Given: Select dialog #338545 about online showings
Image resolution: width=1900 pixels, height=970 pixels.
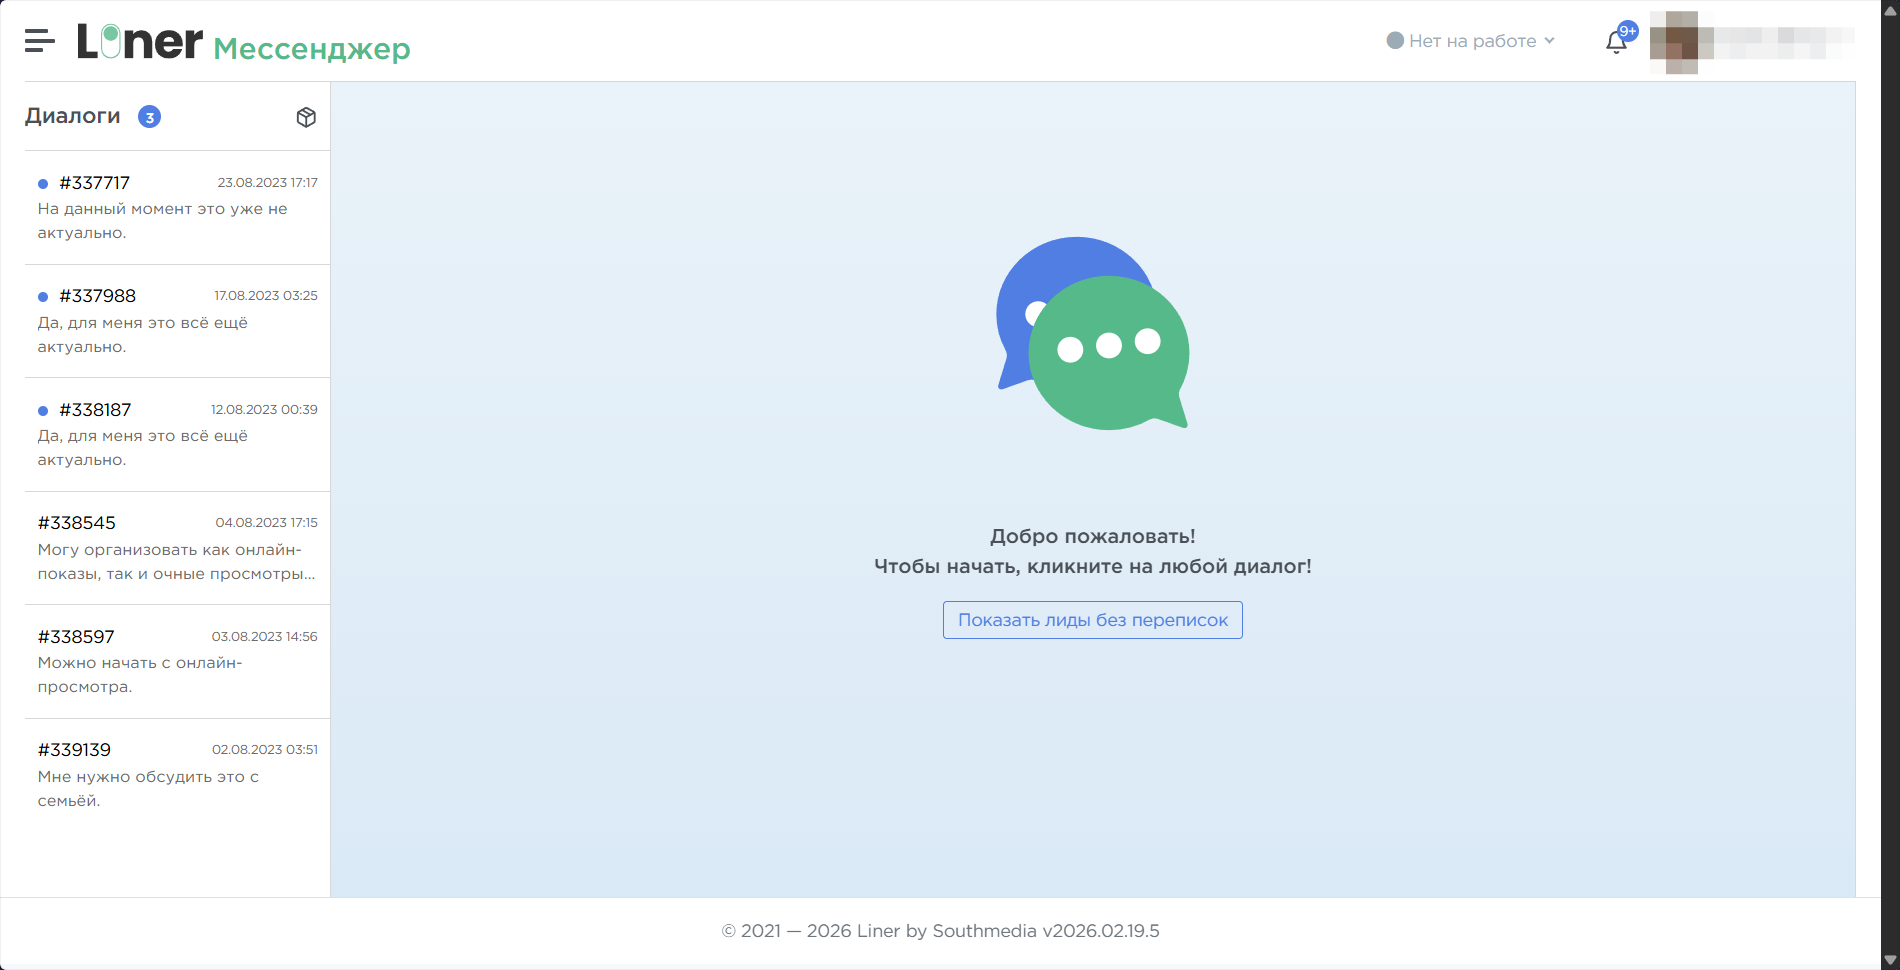Looking at the screenshot, I should point(177,548).
